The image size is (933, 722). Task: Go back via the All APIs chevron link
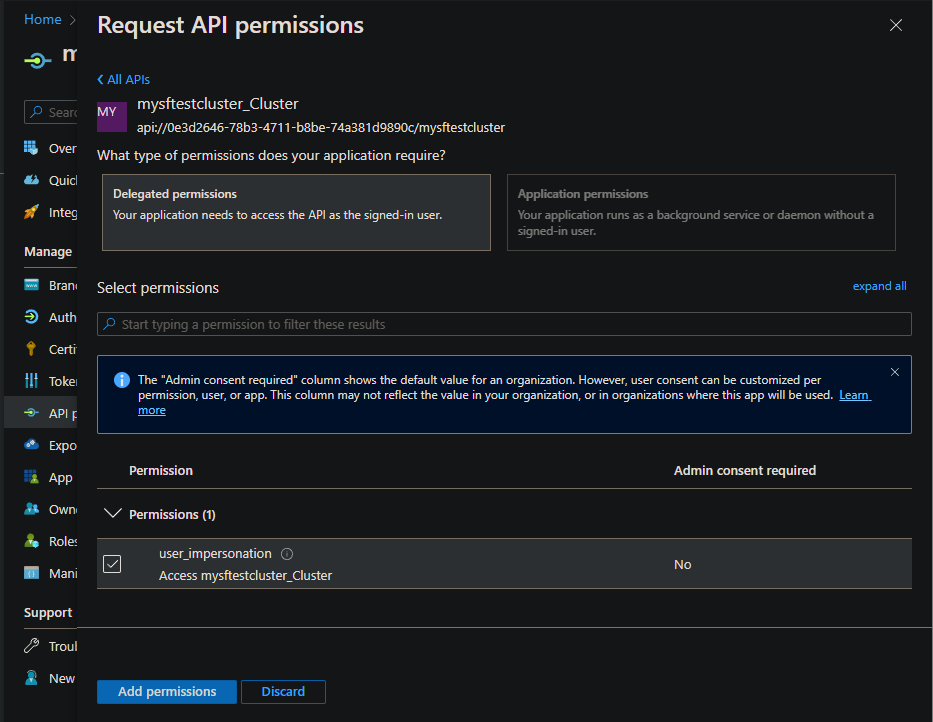pyautogui.click(x=124, y=79)
